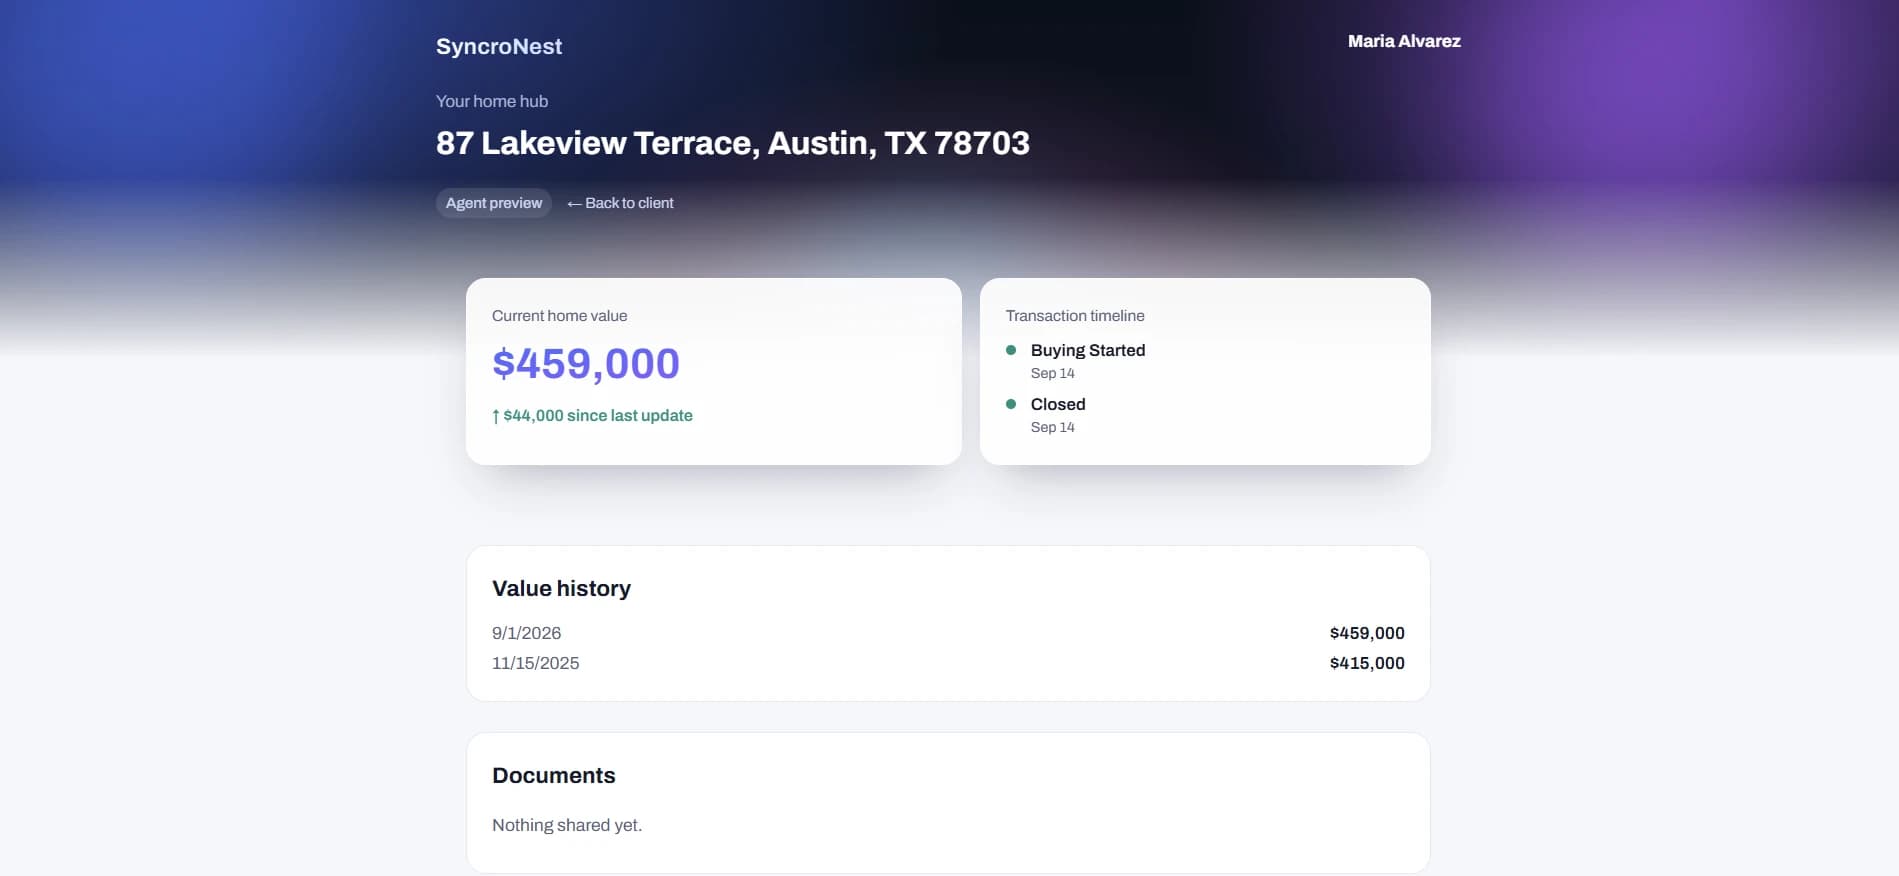Image resolution: width=1899 pixels, height=876 pixels.
Task: Click the "Your home hub" label
Action: coord(492,101)
